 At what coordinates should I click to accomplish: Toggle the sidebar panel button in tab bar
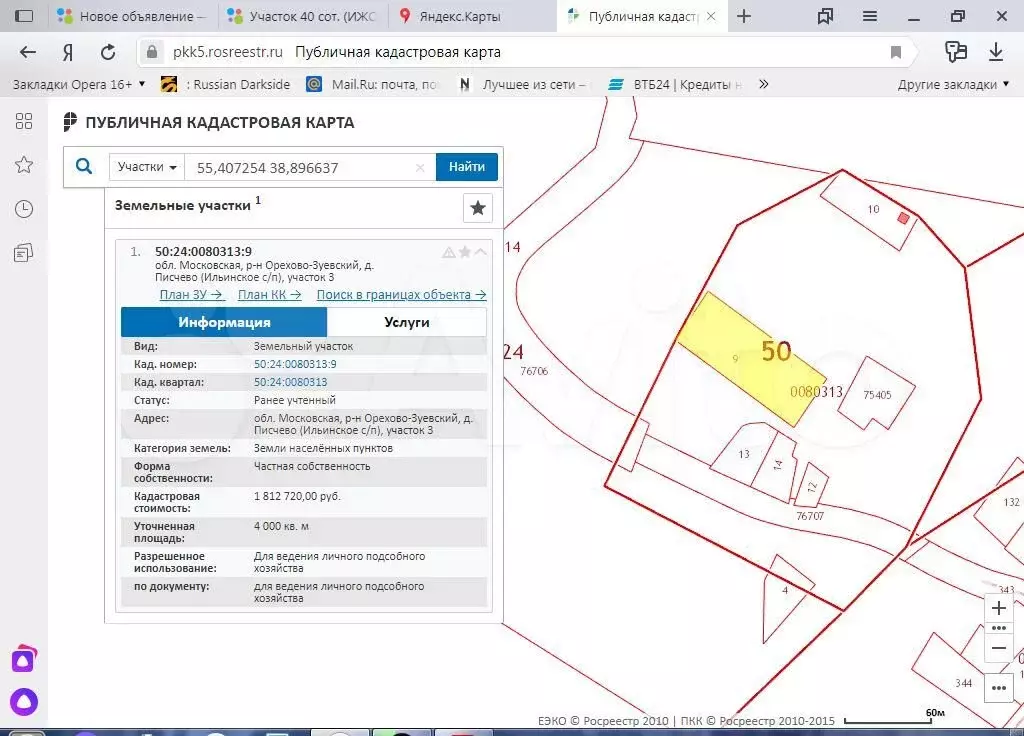[x=24, y=16]
